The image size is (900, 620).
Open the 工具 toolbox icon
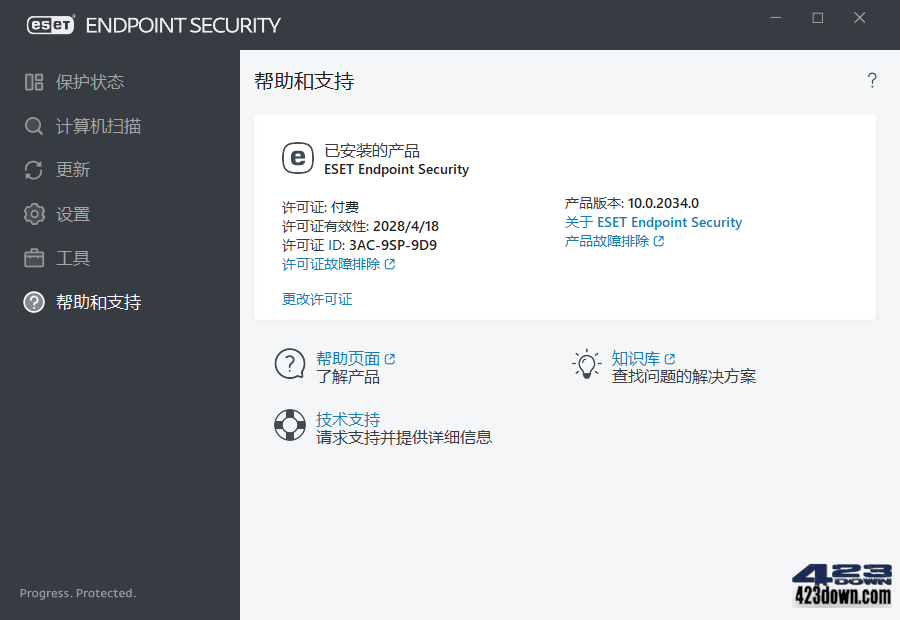[x=33, y=258]
